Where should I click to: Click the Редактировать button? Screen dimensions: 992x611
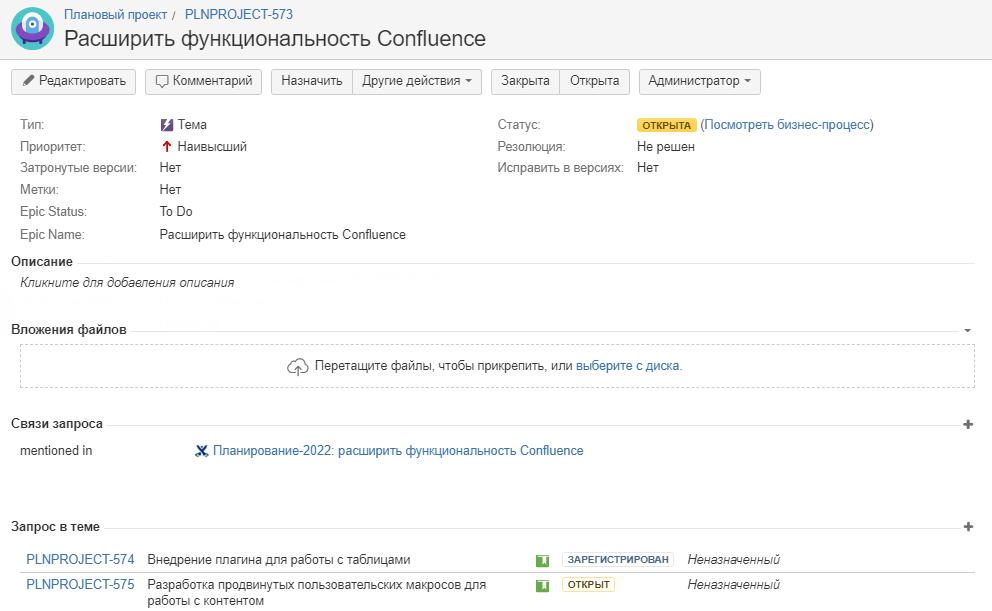[x=73, y=82]
